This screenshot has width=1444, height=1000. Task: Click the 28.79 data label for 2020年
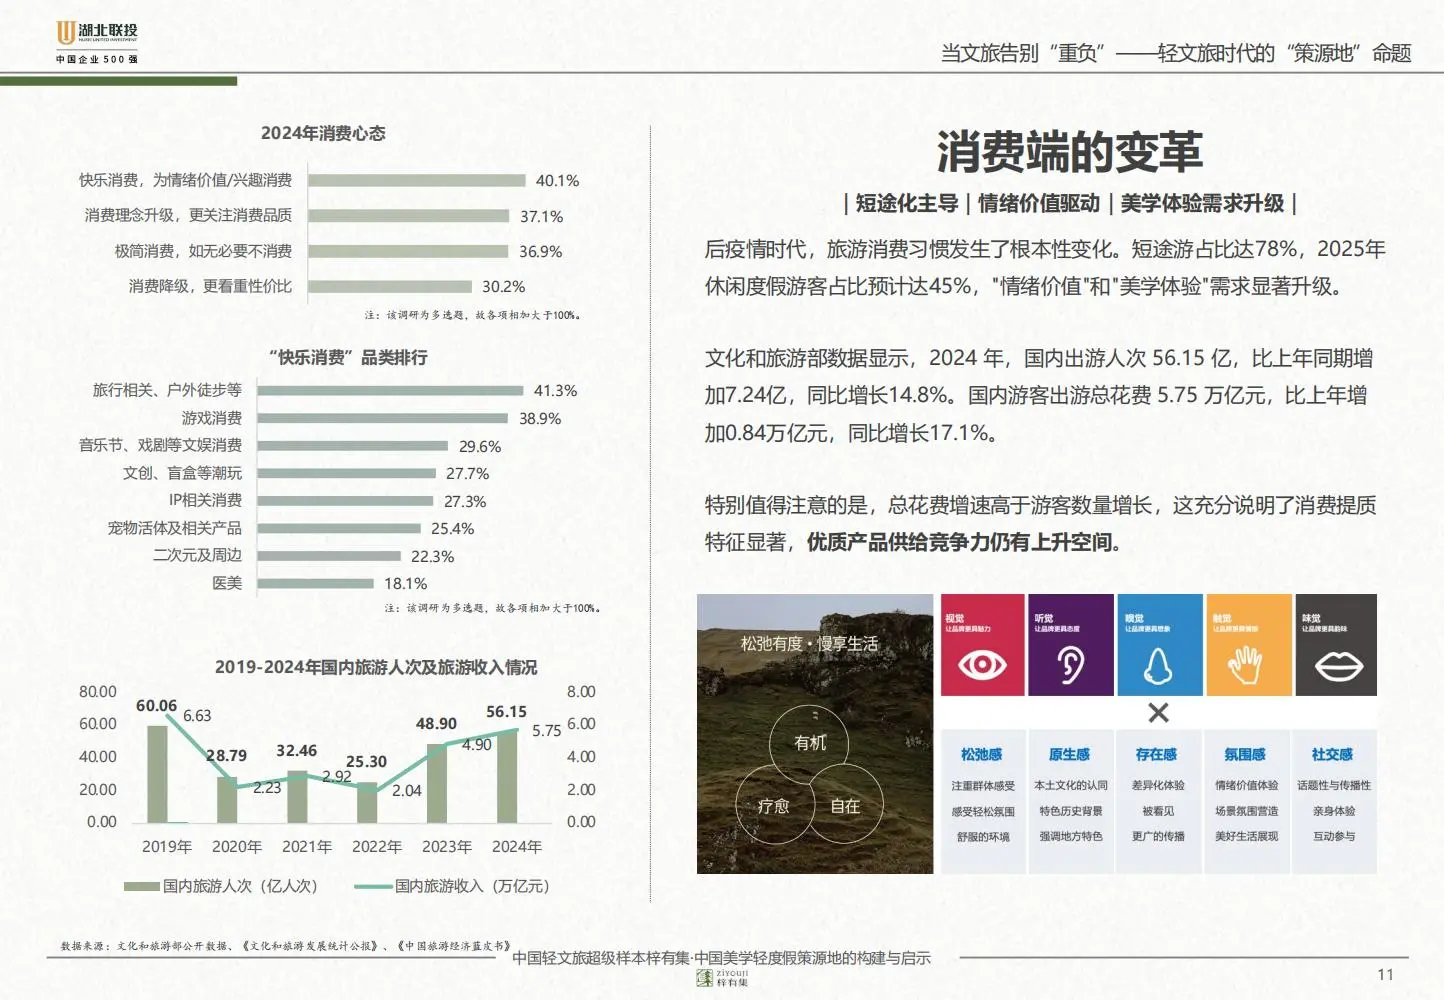pos(226,755)
